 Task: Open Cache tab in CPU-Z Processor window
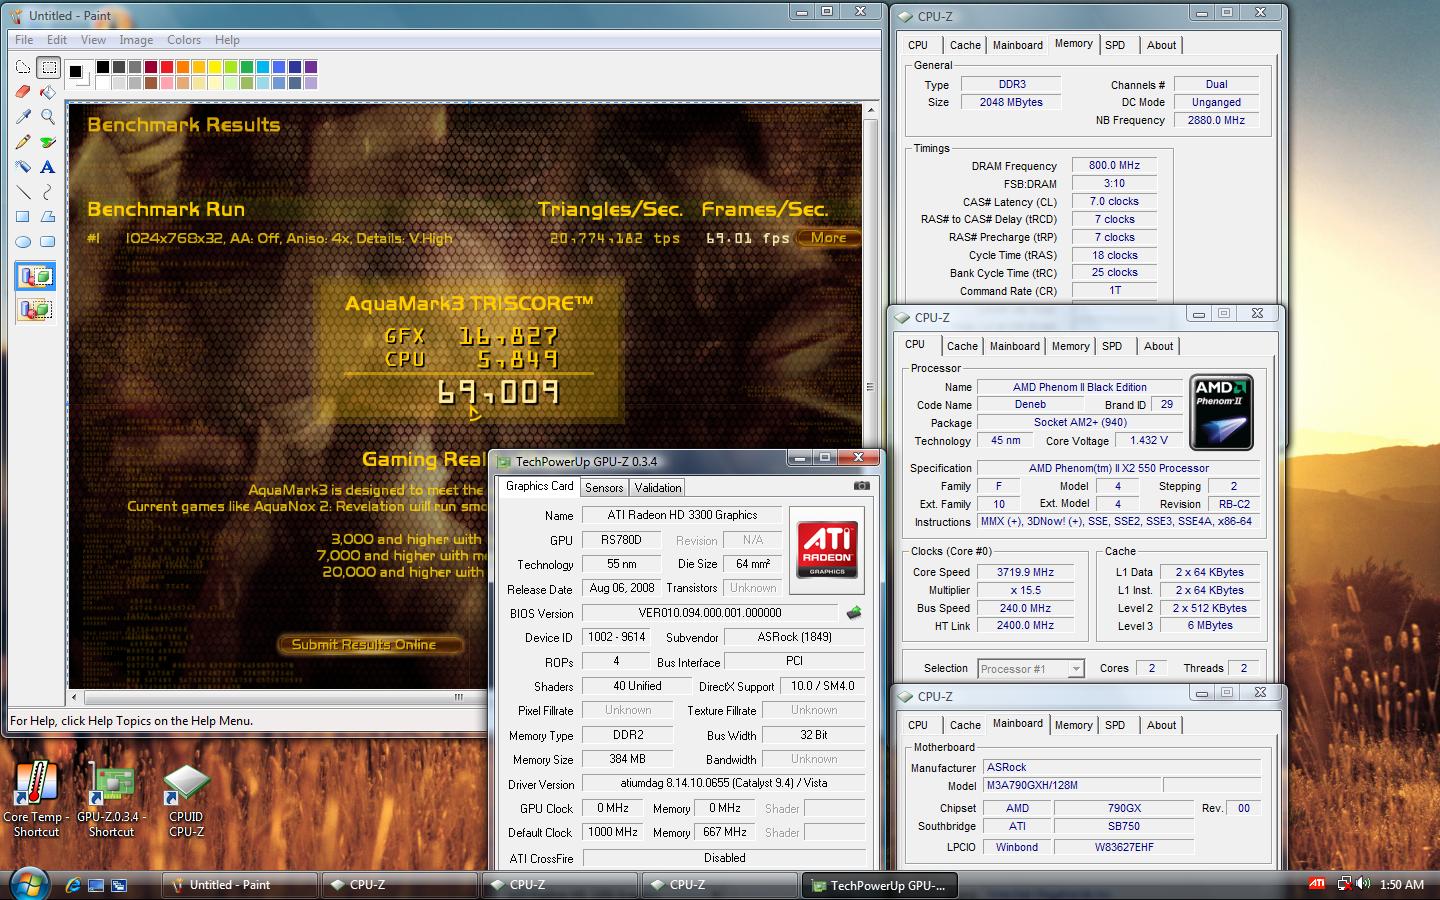(962, 346)
